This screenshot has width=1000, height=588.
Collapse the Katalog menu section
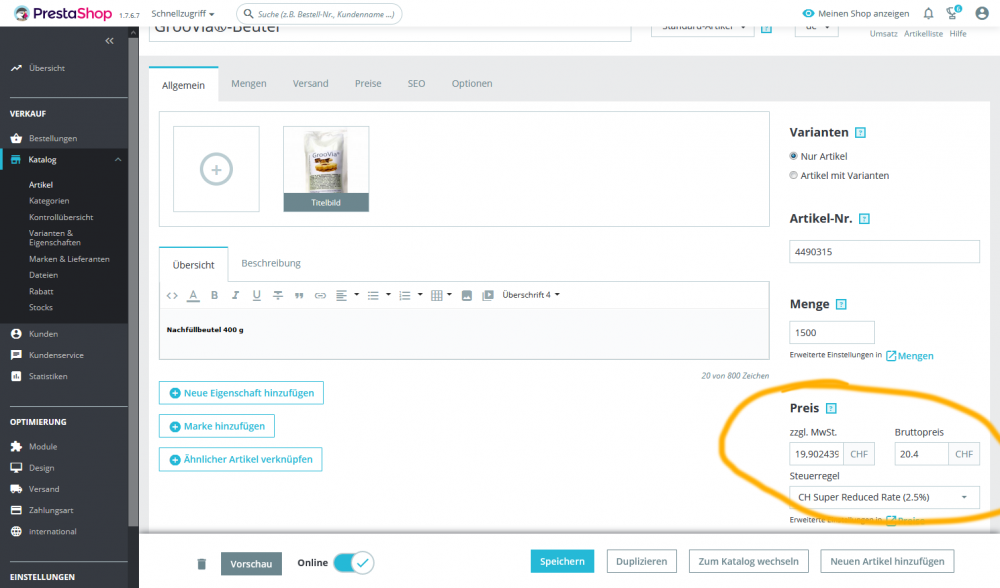118,159
